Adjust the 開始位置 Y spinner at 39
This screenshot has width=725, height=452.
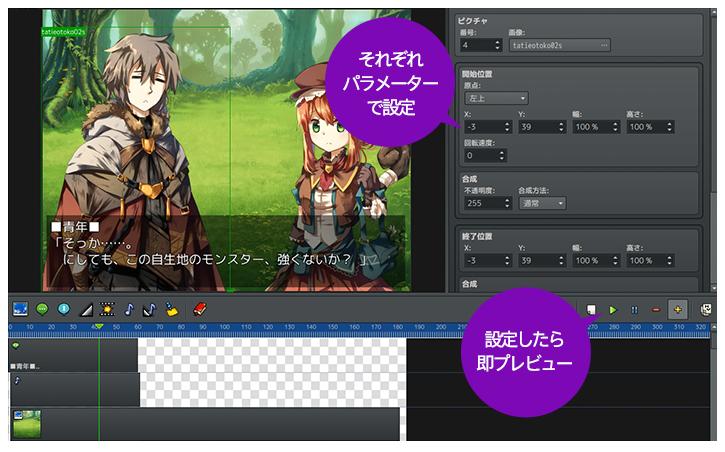point(561,127)
